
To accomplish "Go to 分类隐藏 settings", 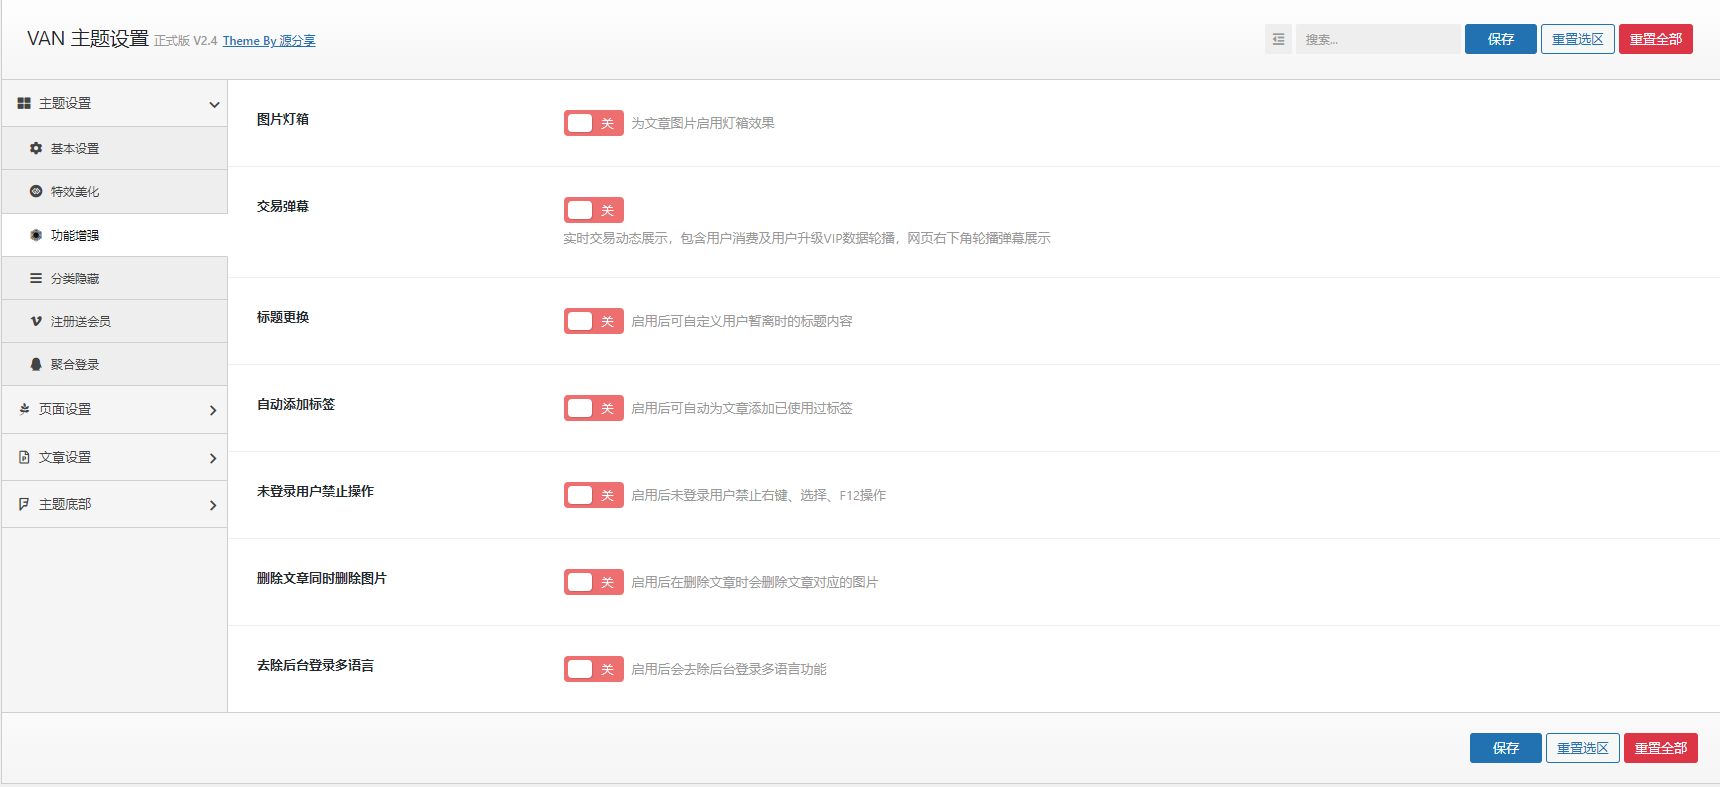I will pyautogui.click(x=115, y=278).
